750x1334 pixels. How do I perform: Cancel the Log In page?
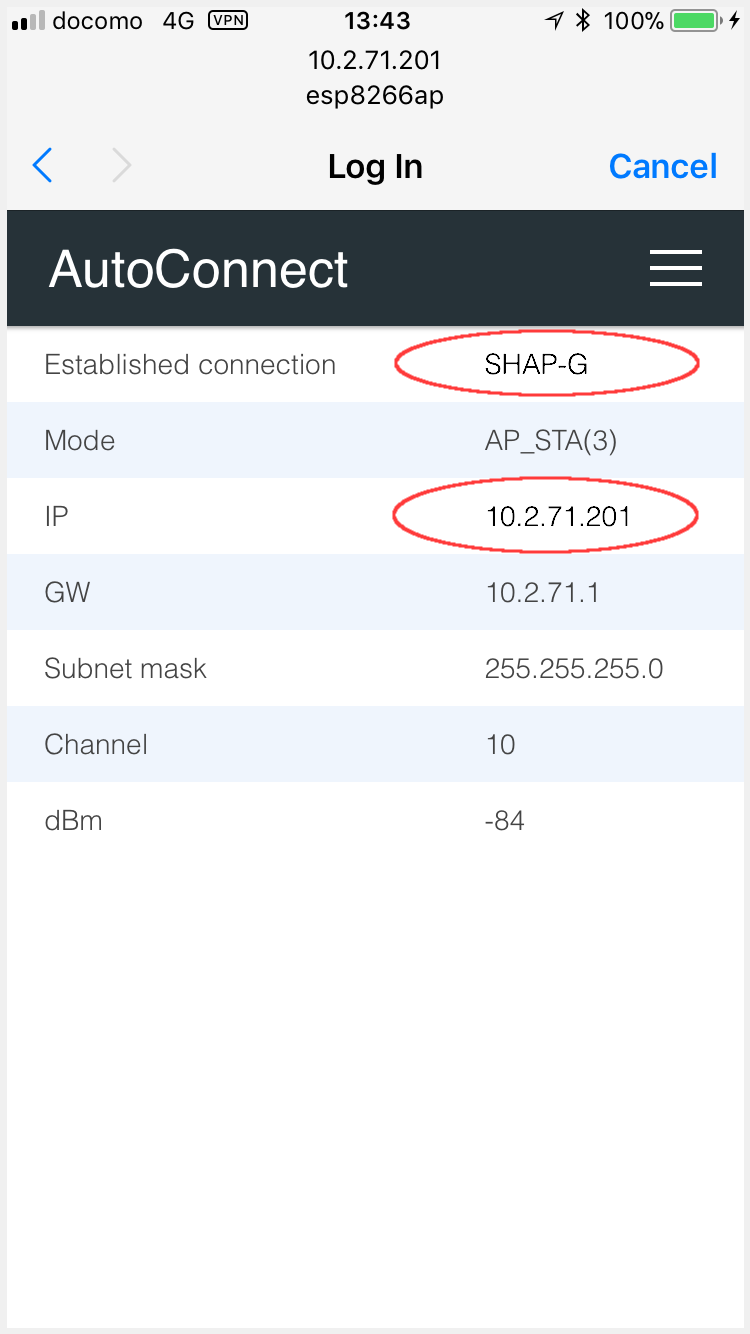pyautogui.click(x=663, y=166)
